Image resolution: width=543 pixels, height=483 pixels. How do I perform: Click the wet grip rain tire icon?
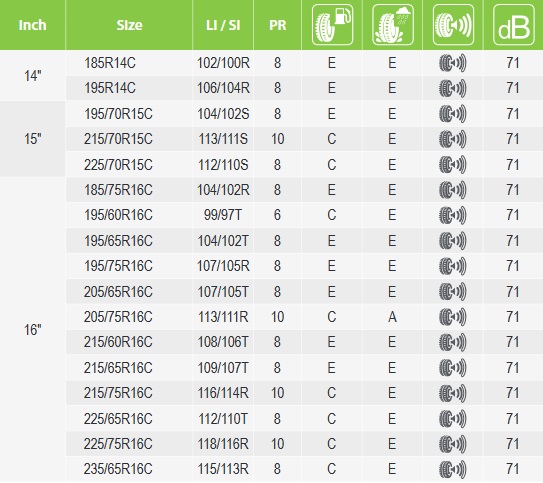pyautogui.click(x=393, y=25)
